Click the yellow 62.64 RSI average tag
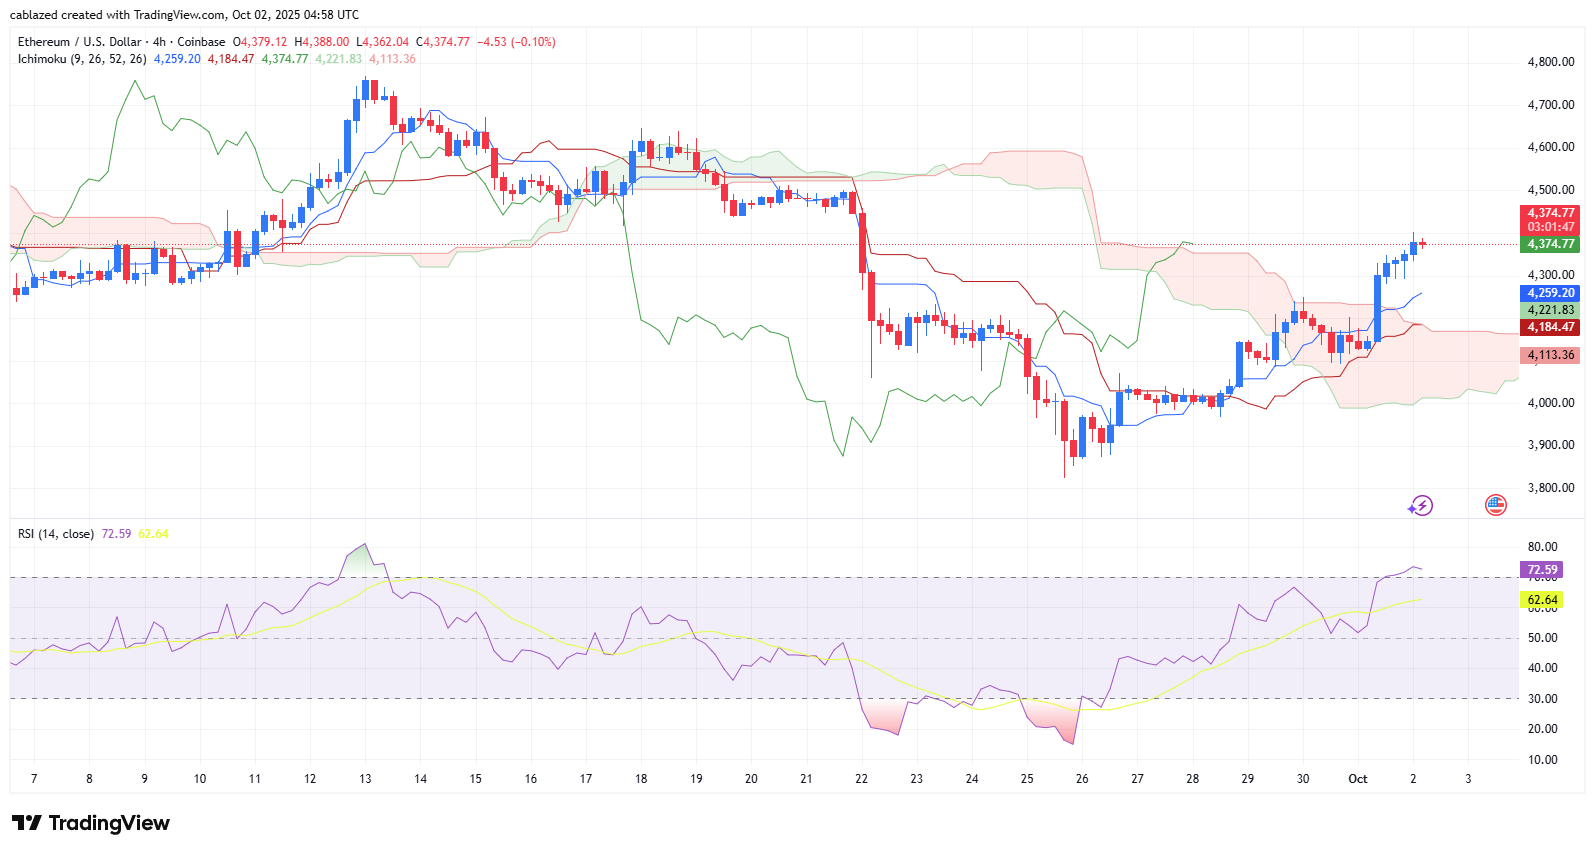Screen dimensions: 1595x853 coord(1542,600)
